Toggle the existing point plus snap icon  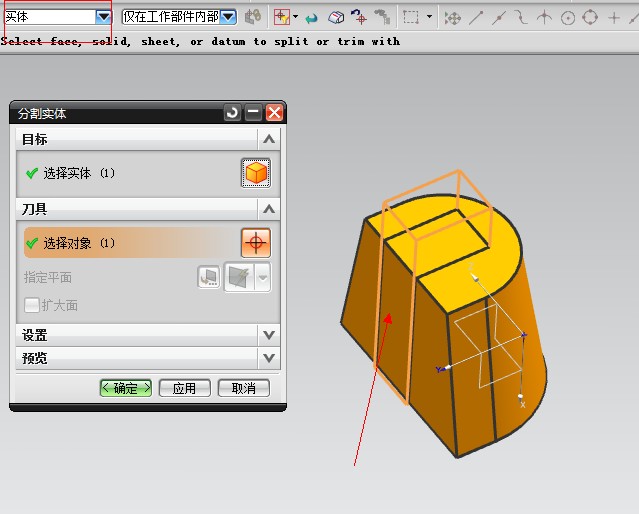pyautogui.click(x=614, y=18)
